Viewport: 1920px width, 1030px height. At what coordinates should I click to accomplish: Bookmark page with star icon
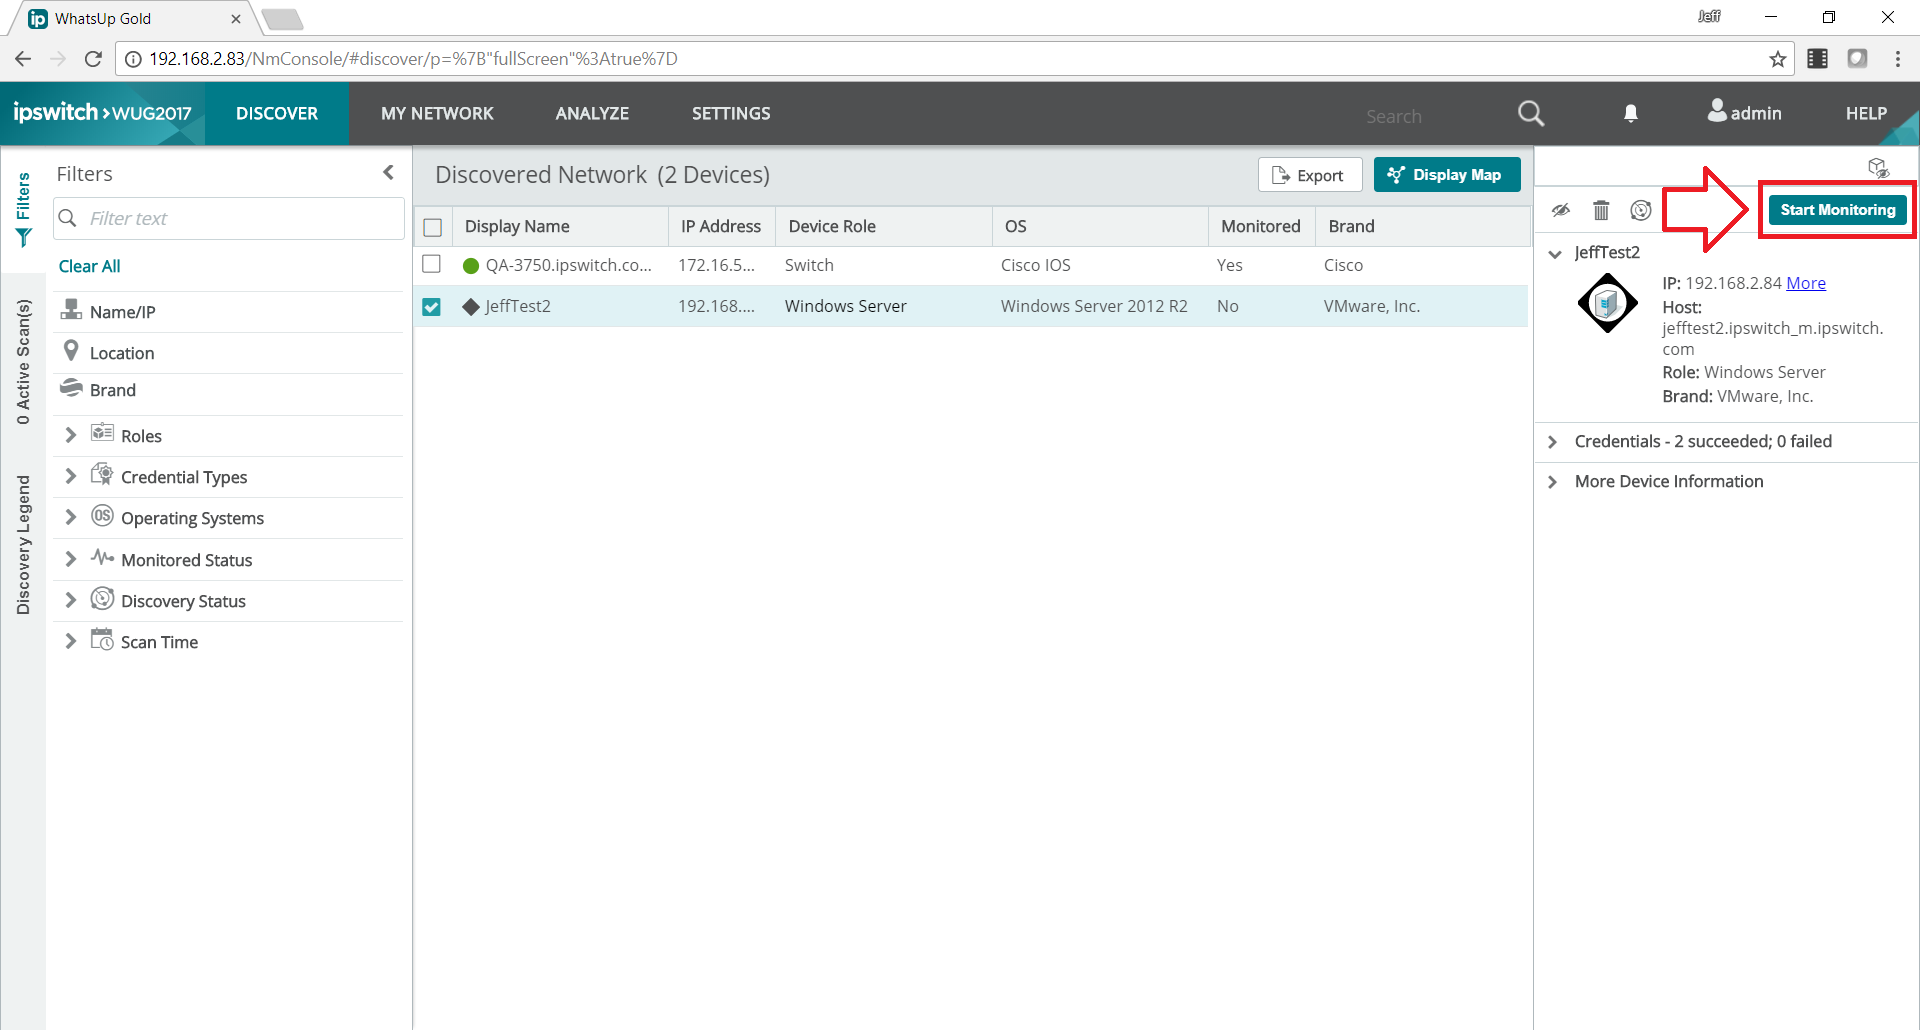(1777, 59)
